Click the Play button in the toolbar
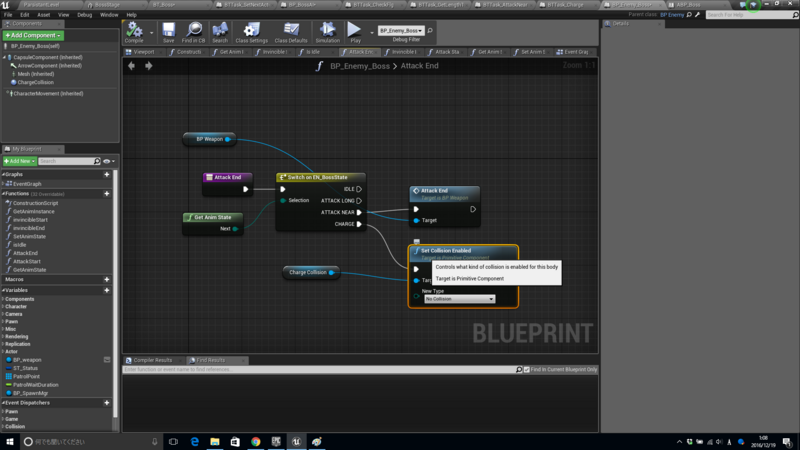Image resolution: width=800 pixels, height=450 pixels. point(355,32)
